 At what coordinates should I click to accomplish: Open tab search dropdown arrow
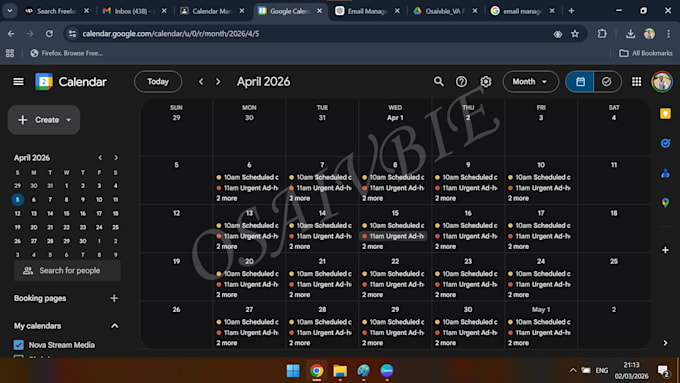[10, 11]
